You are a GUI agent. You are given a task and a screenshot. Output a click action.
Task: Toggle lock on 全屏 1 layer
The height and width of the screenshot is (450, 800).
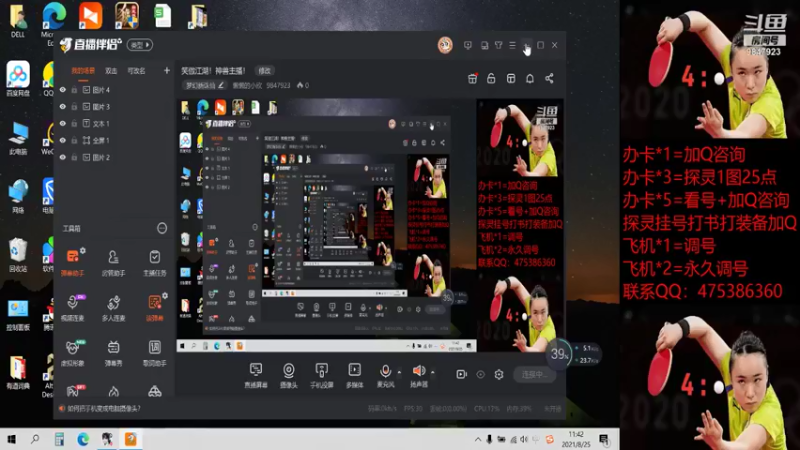pyautogui.click(x=74, y=140)
